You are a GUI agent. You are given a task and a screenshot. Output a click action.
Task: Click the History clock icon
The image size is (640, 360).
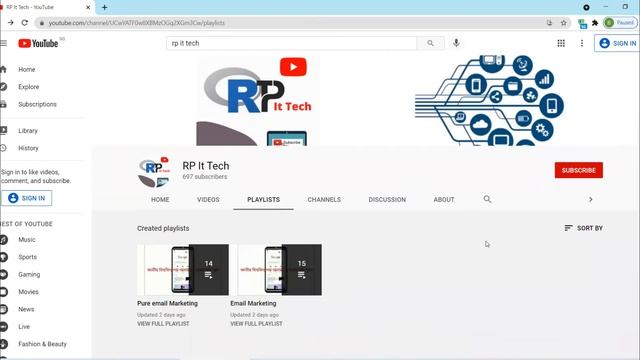[3, 148]
